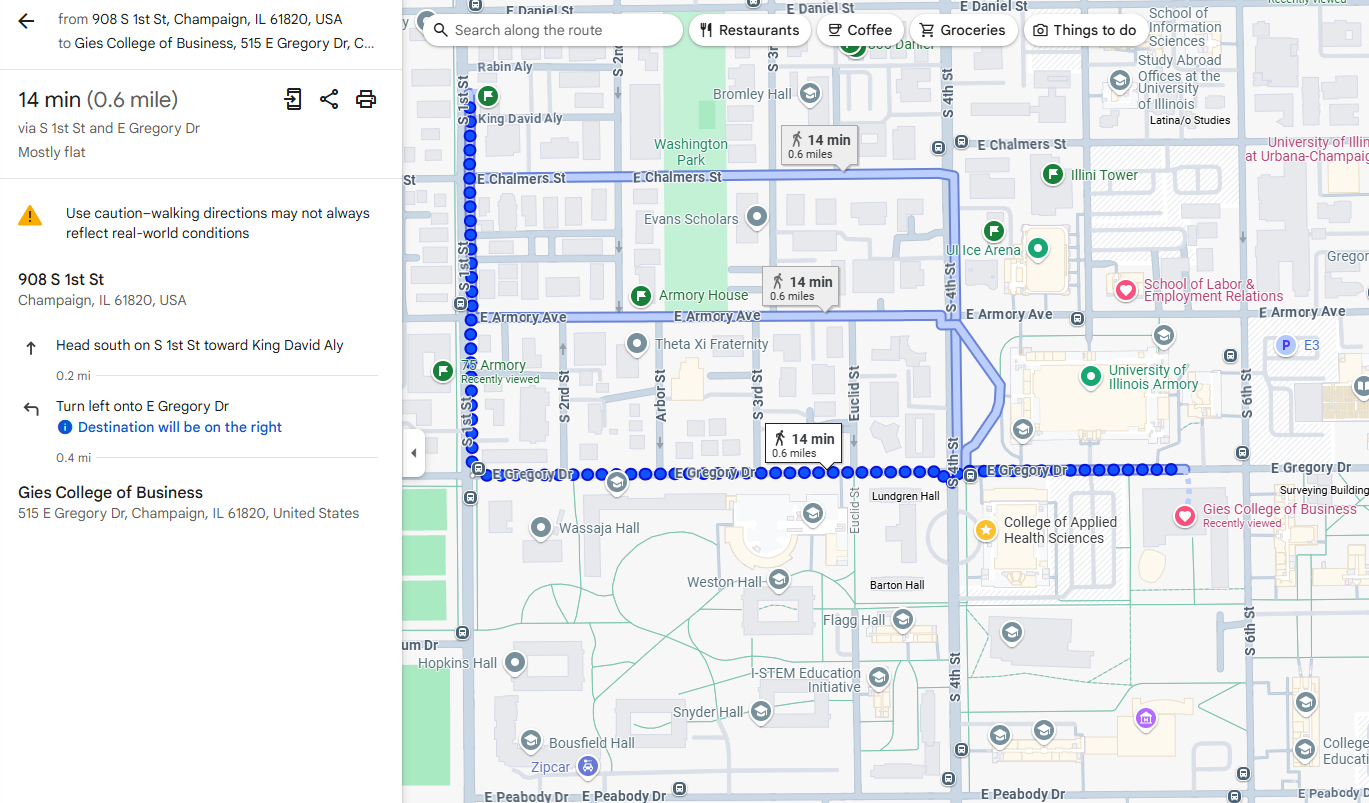Send directions to your phone
The image size is (1369, 803).
pyautogui.click(x=292, y=99)
